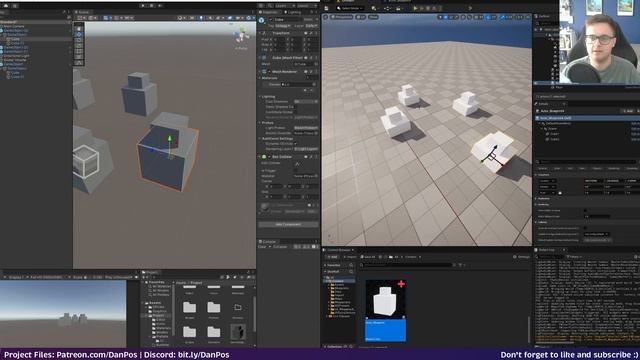640x360 pixels.
Task: Open the Layer dropdown in Unity Inspector
Action: (311, 26)
